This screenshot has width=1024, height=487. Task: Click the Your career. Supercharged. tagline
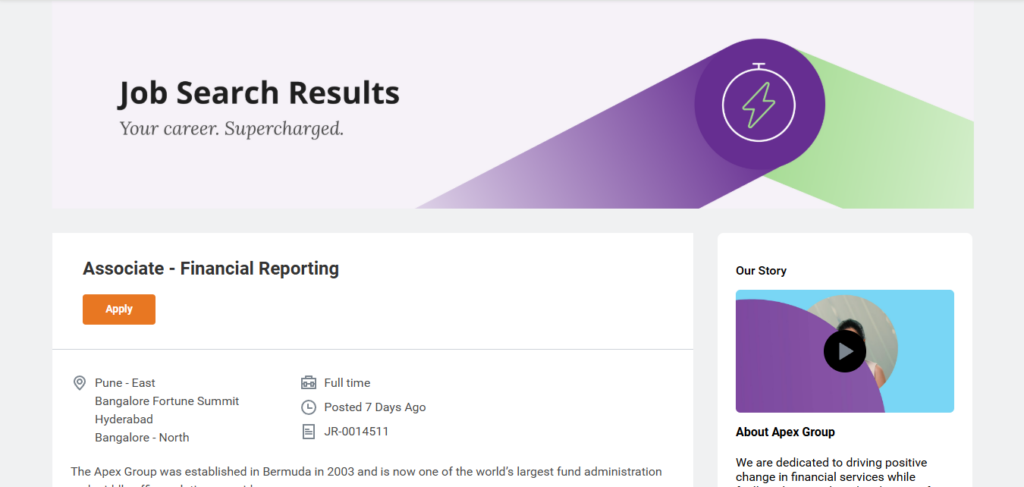pos(231,129)
